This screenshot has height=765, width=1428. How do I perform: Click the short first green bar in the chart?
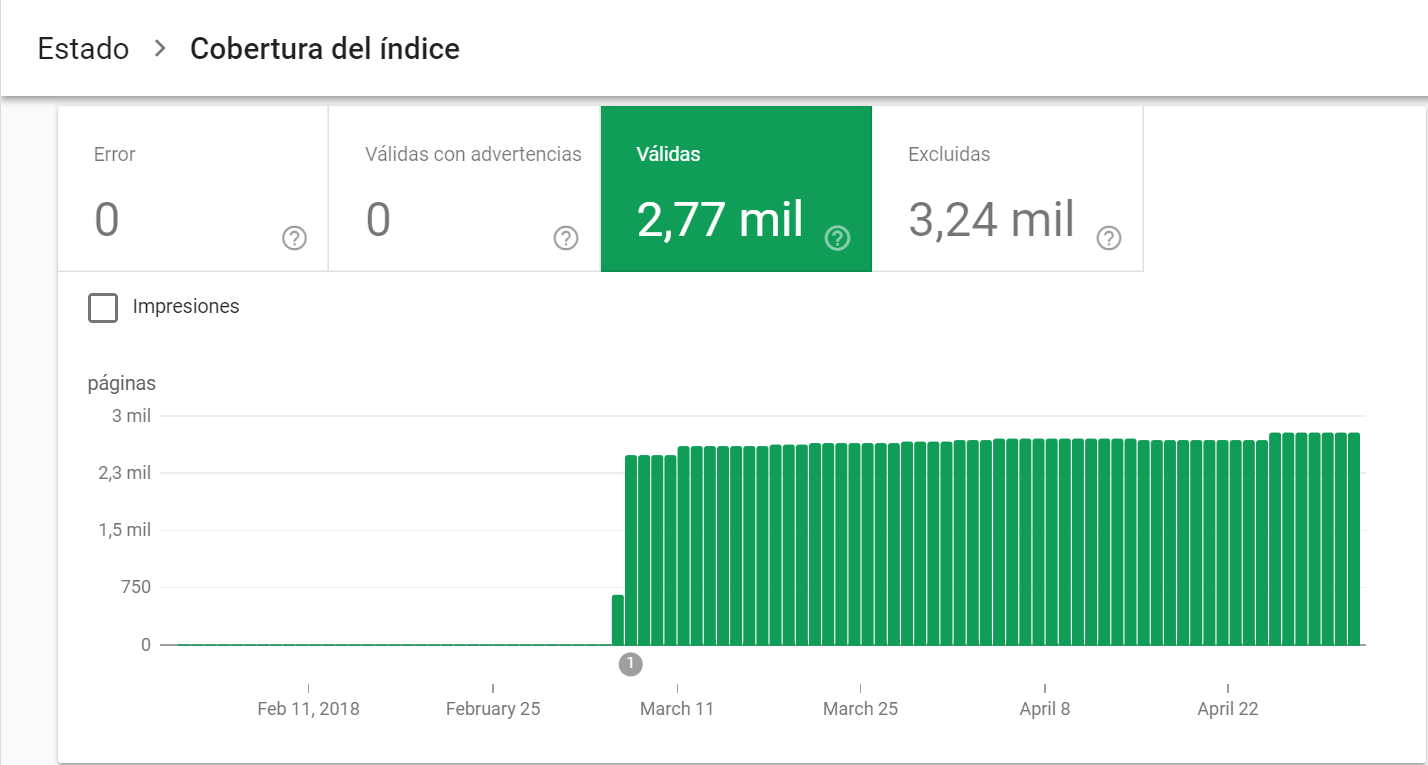pyautogui.click(x=618, y=621)
